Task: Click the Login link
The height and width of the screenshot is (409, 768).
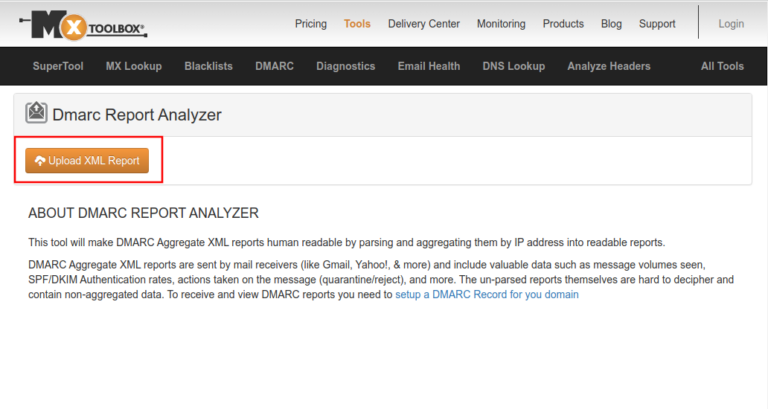Action: [731, 24]
